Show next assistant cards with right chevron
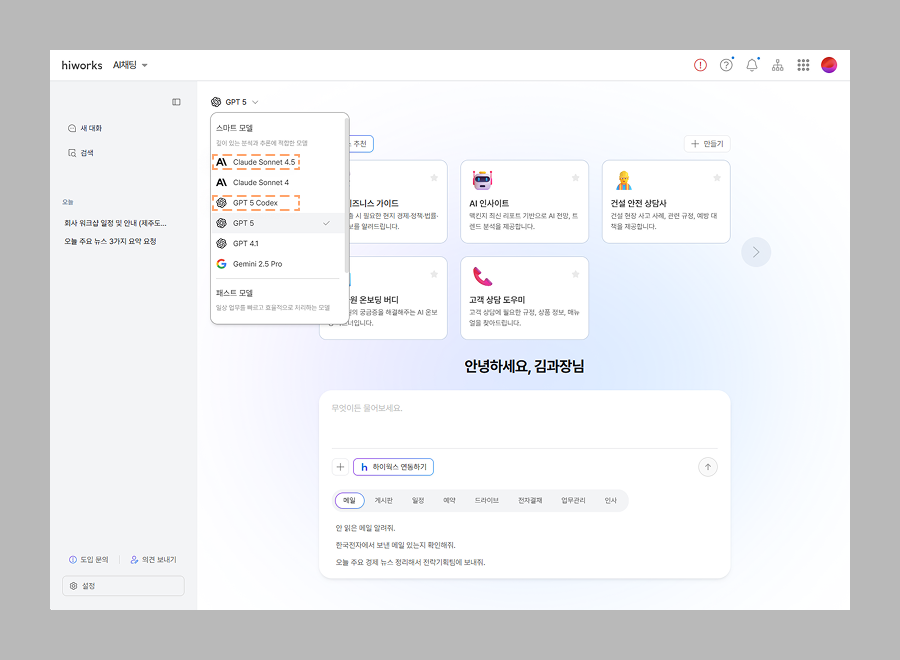 [x=755, y=252]
